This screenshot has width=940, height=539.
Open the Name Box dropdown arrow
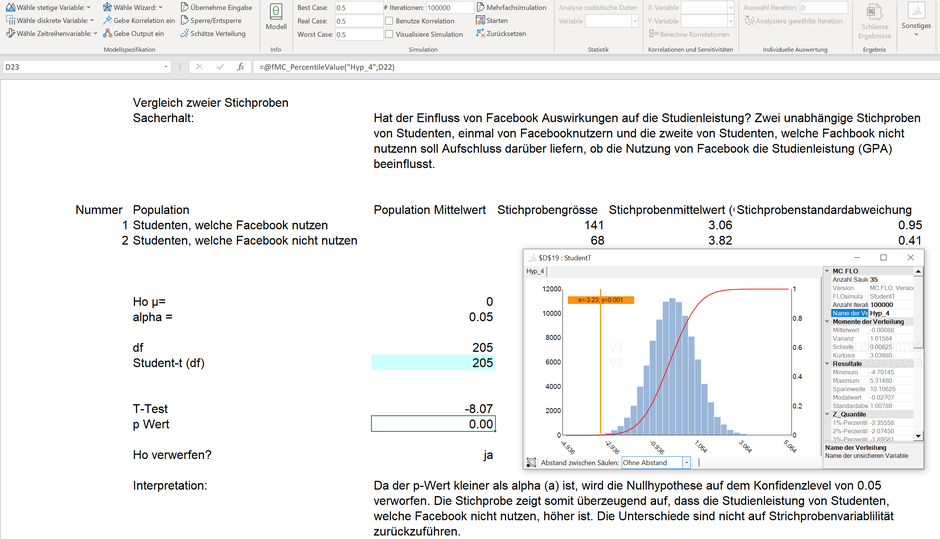tap(166, 67)
